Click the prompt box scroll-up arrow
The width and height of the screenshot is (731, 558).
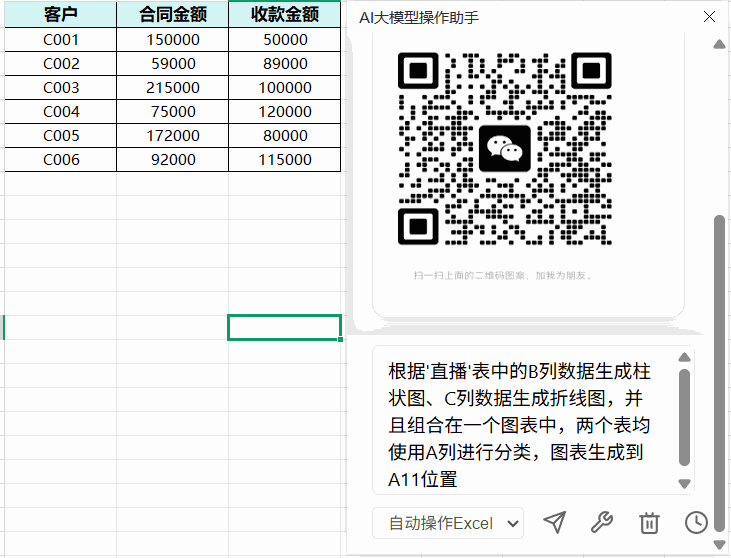click(684, 358)
